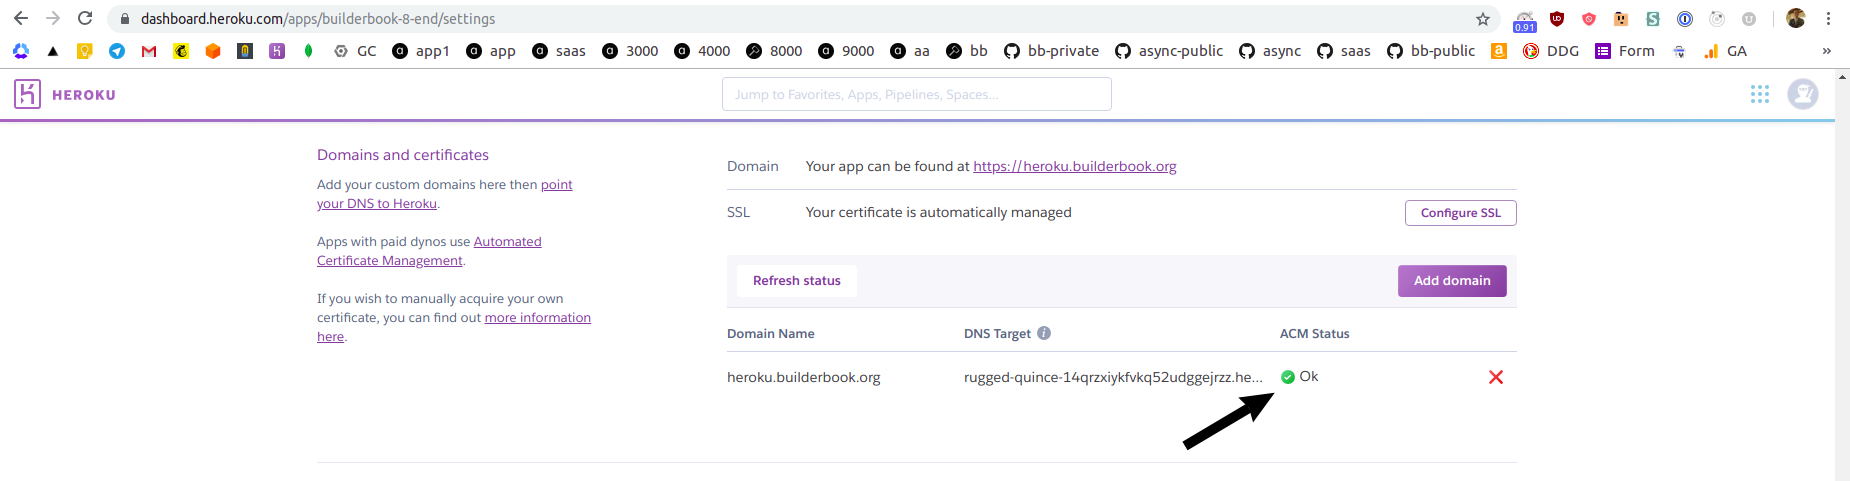Open the extension showing the 0.91 badge
Screen dimensions: 1850x481
click(1525, 21)
